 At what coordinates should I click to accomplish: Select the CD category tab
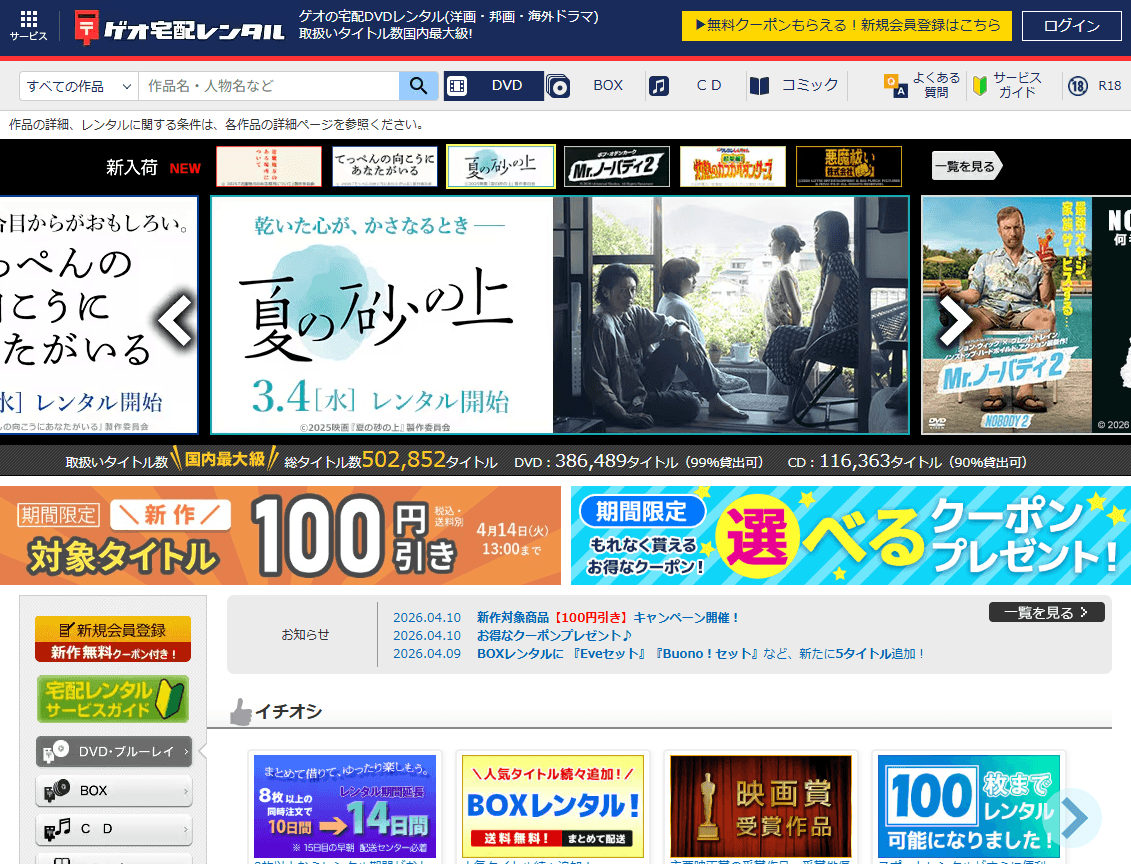[694, 86]
